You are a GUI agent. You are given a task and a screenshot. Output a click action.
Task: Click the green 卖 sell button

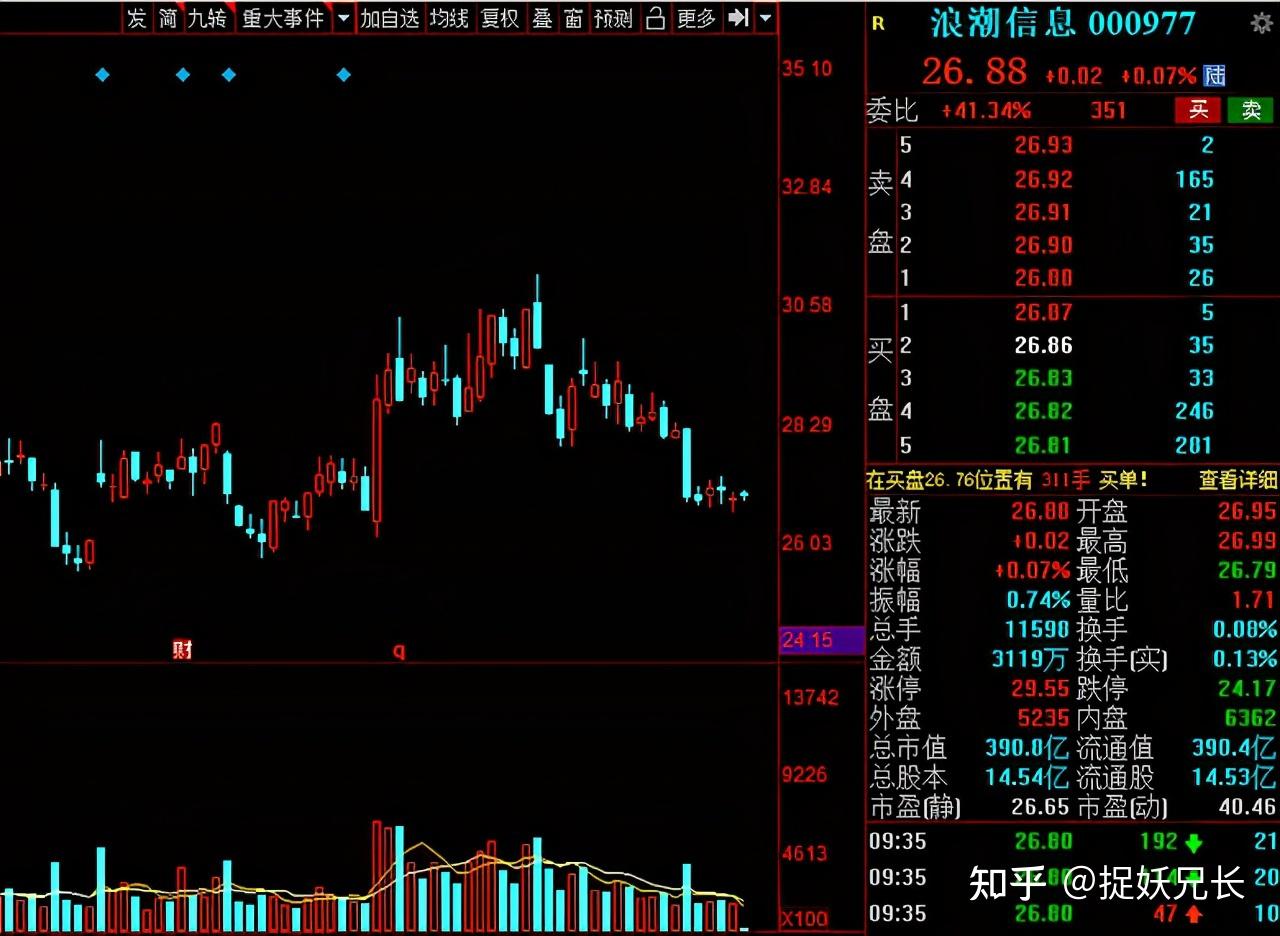click(1251, 110)
